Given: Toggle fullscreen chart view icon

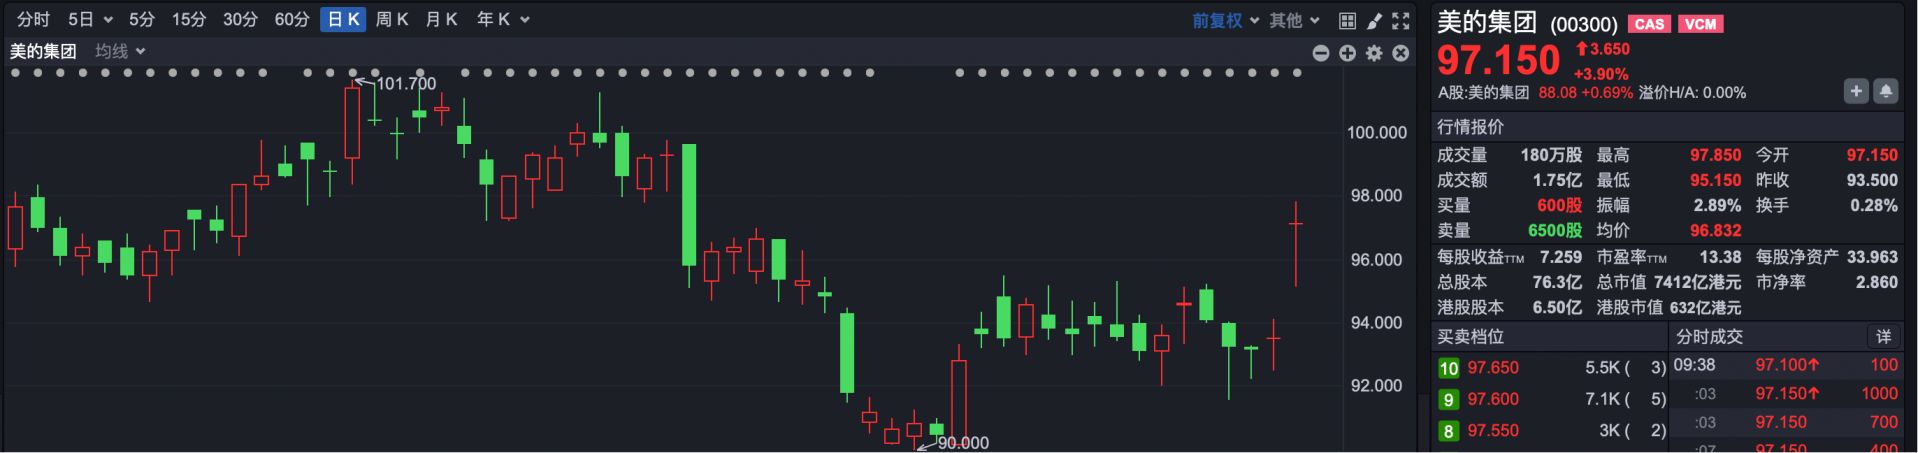Looking at the screenshot, I should (1401, 21).
